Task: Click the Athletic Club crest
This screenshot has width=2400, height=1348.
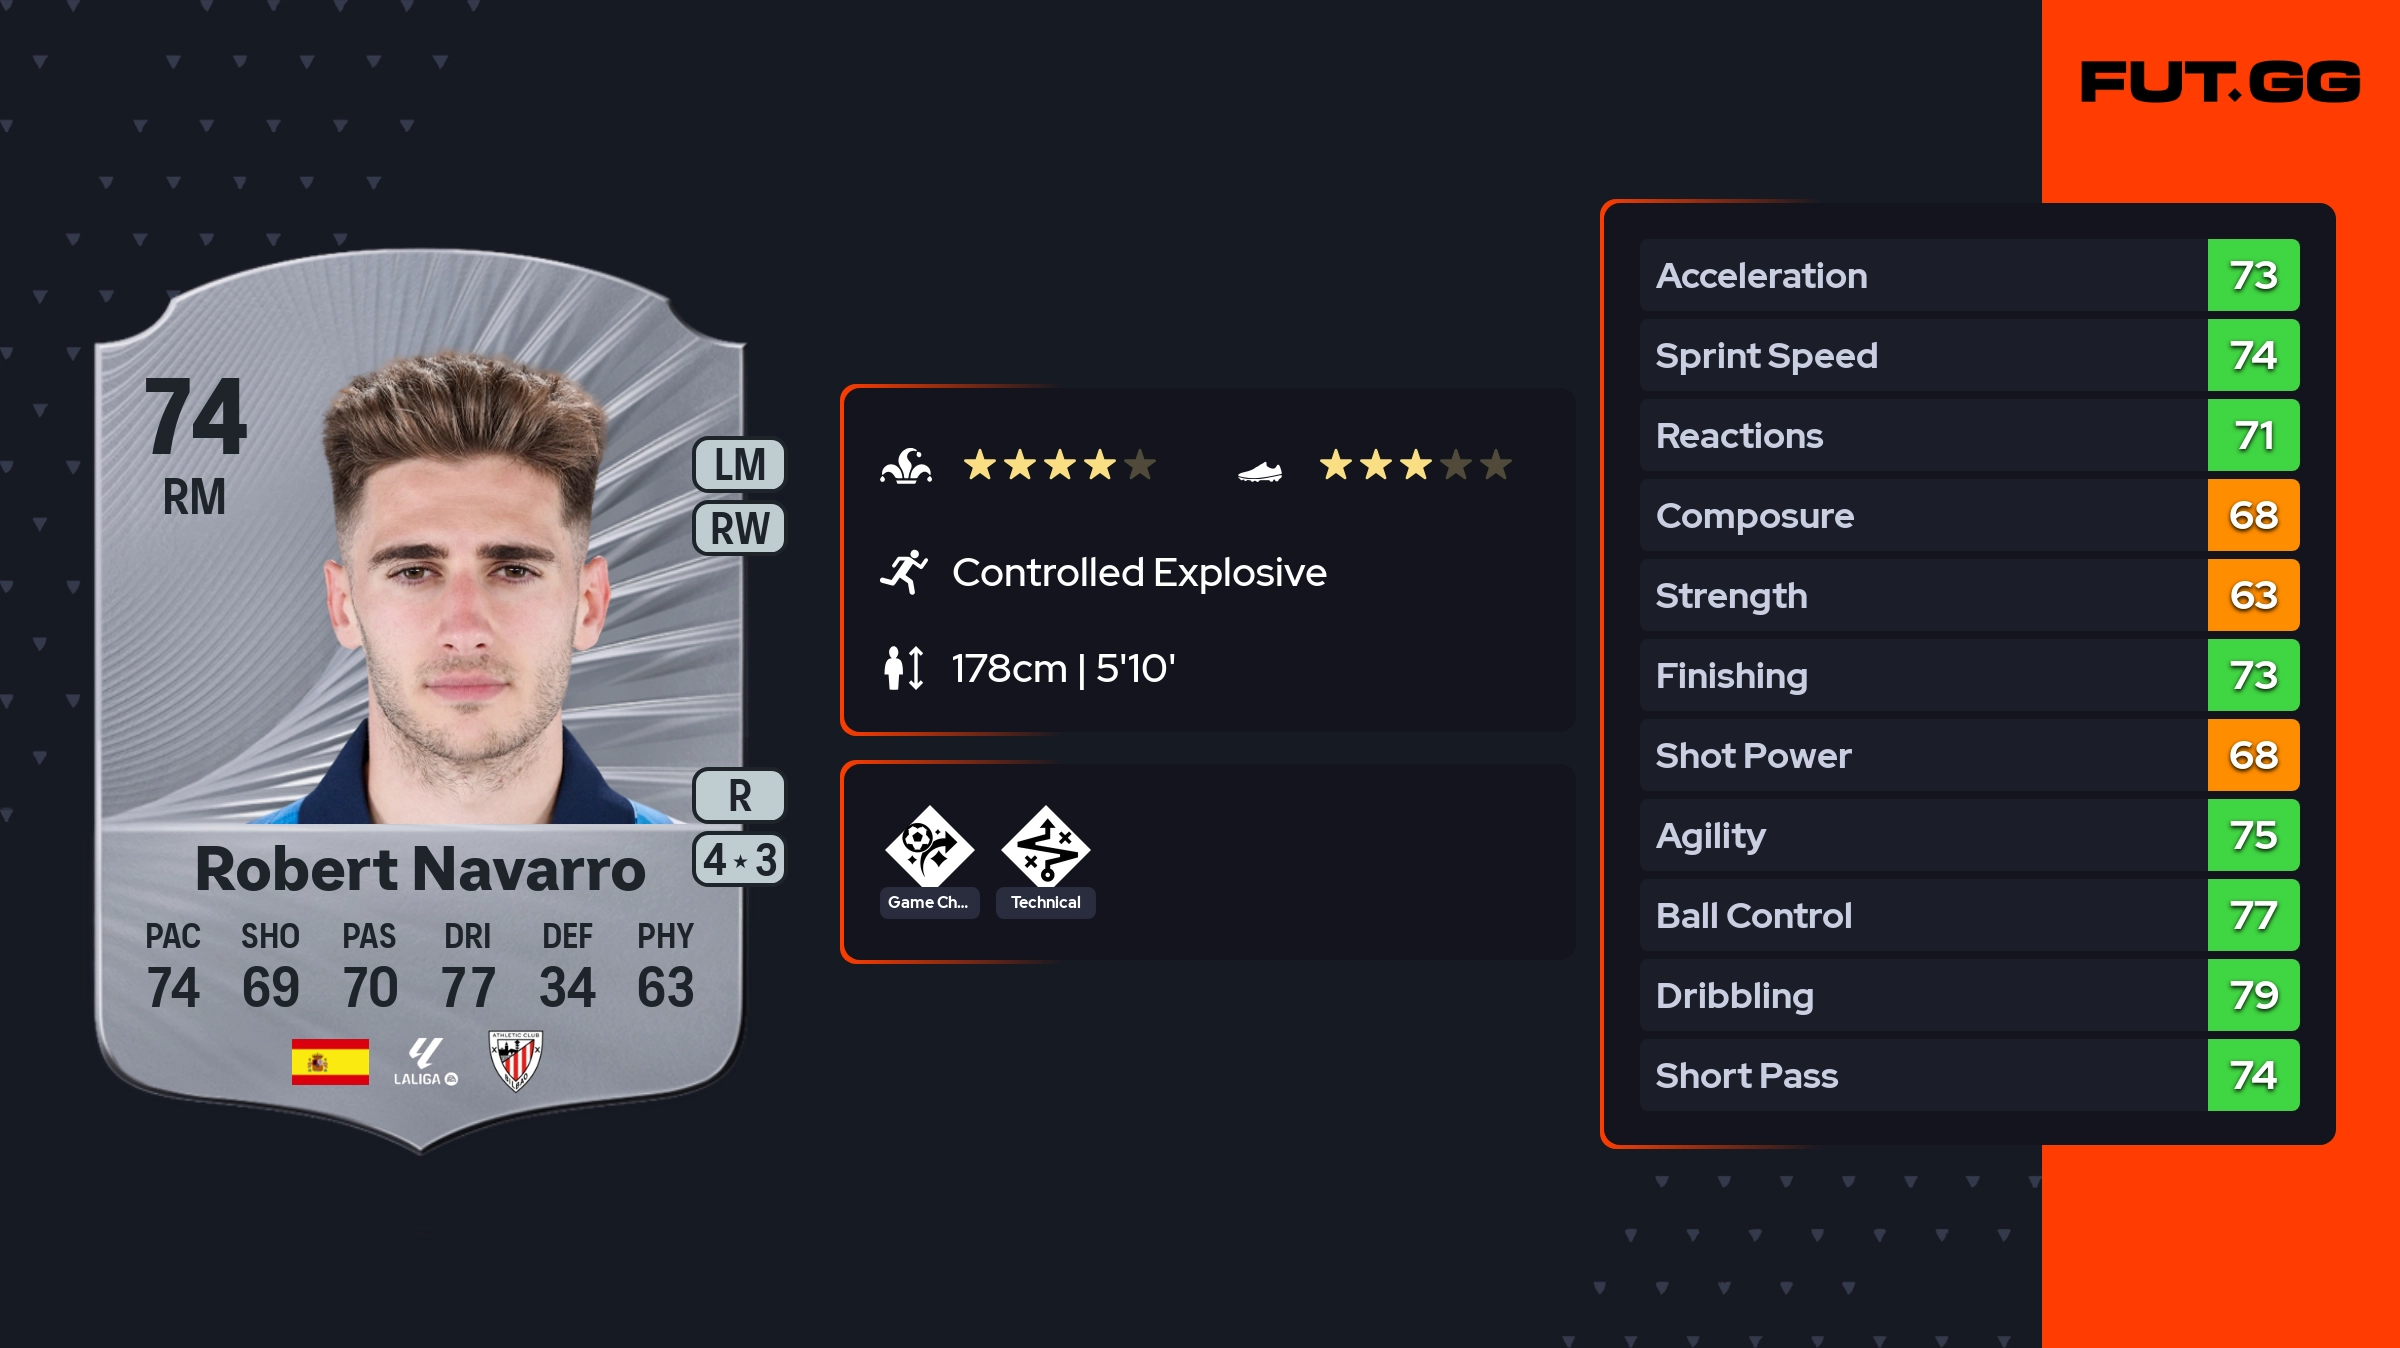Action: tap(515, 1061)
